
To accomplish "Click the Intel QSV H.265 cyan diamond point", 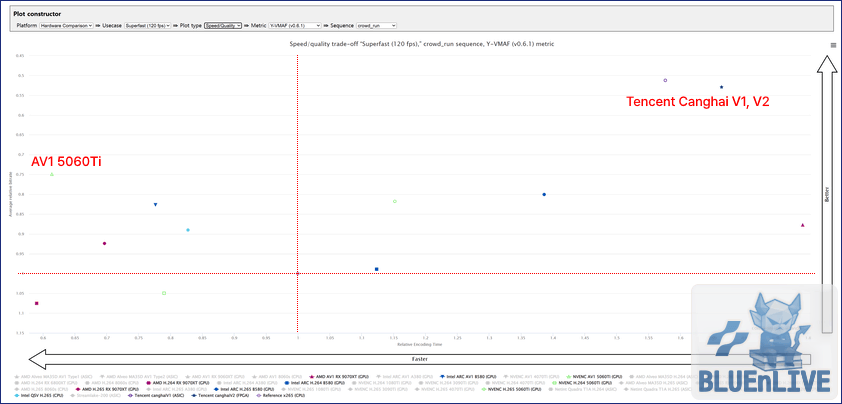I will point(188,230).
